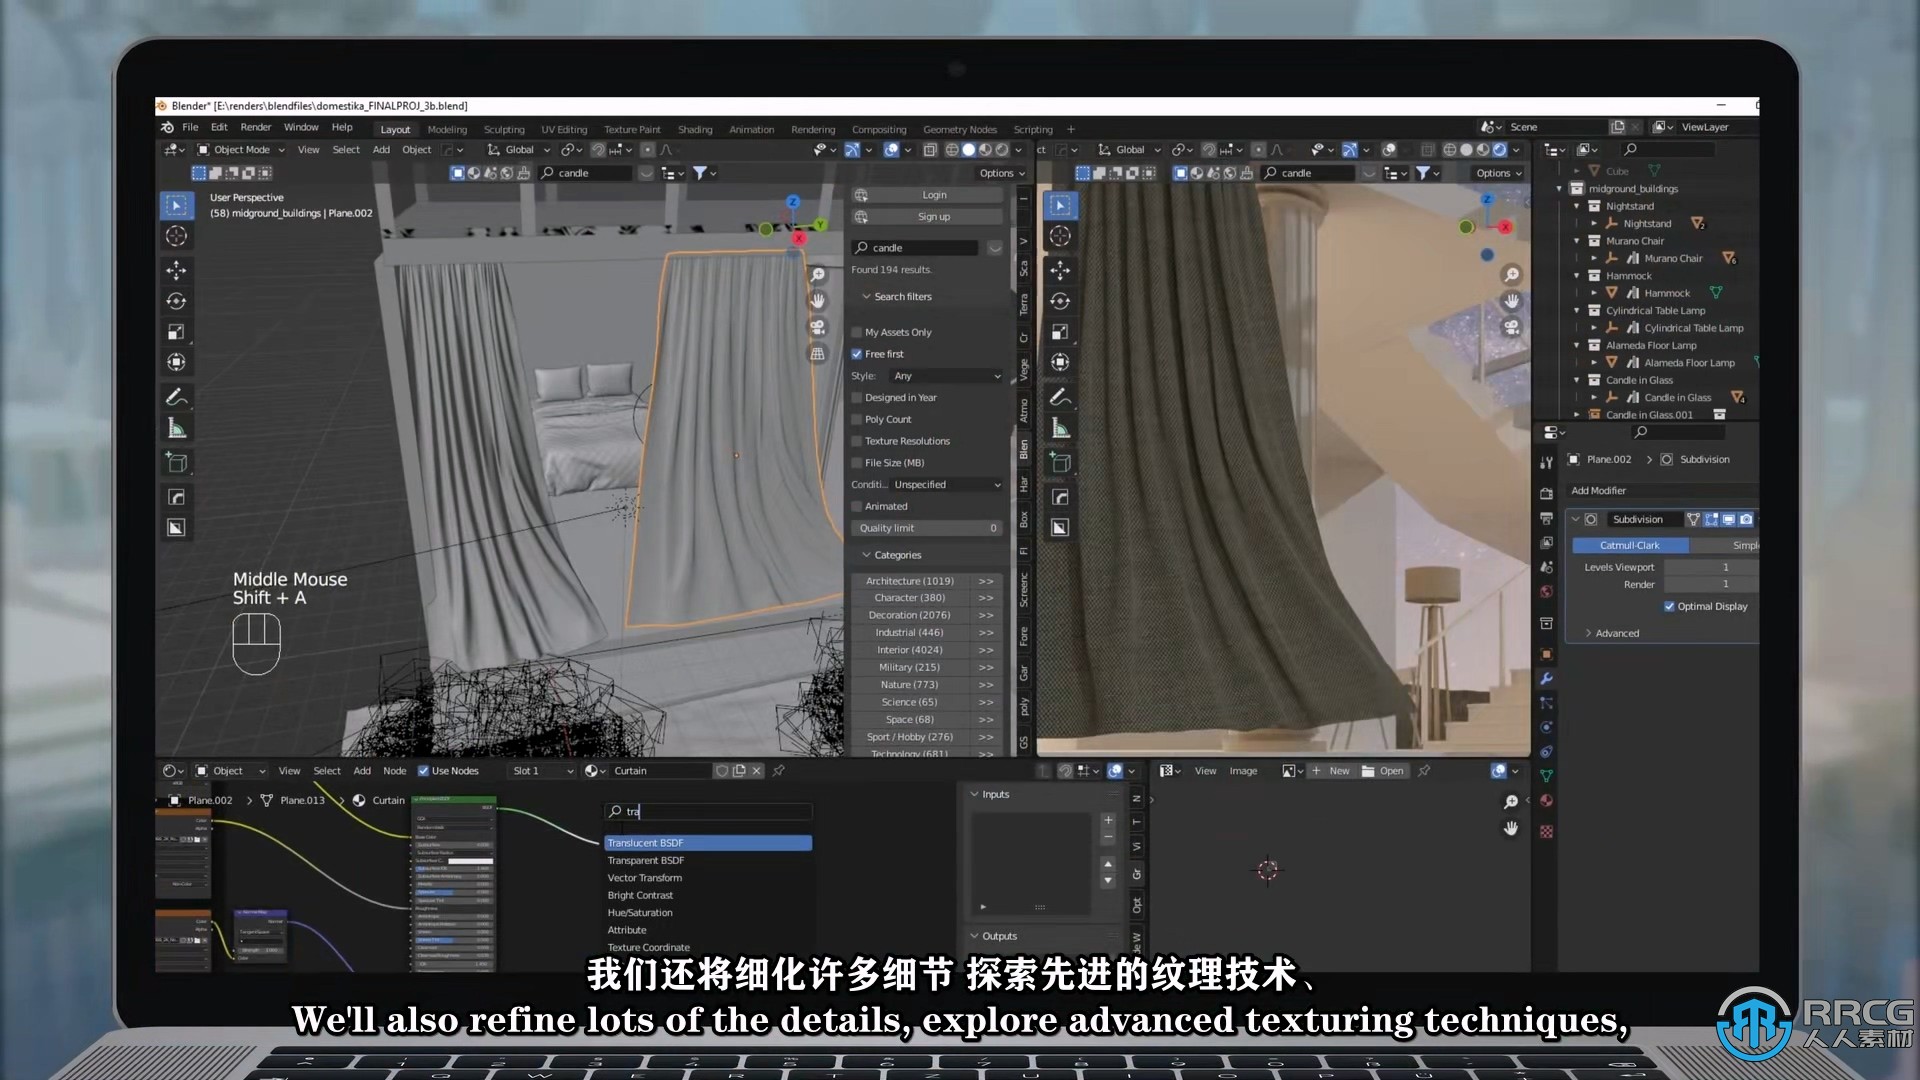The height and width of the screenshot is (1080, 1920).
Task: Click Login button in asset browser
Action: click(x=932, y=195)
